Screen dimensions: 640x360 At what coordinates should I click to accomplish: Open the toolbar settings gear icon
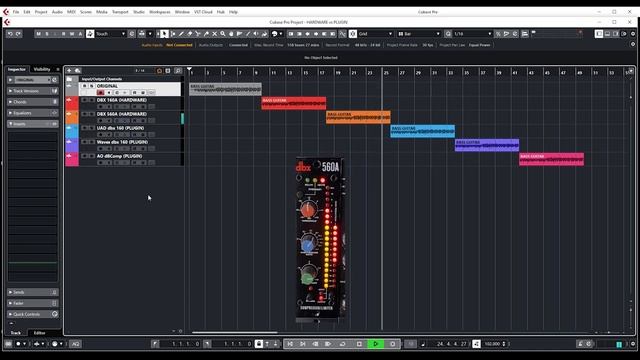pyautogui.click(x=633, y=34)
